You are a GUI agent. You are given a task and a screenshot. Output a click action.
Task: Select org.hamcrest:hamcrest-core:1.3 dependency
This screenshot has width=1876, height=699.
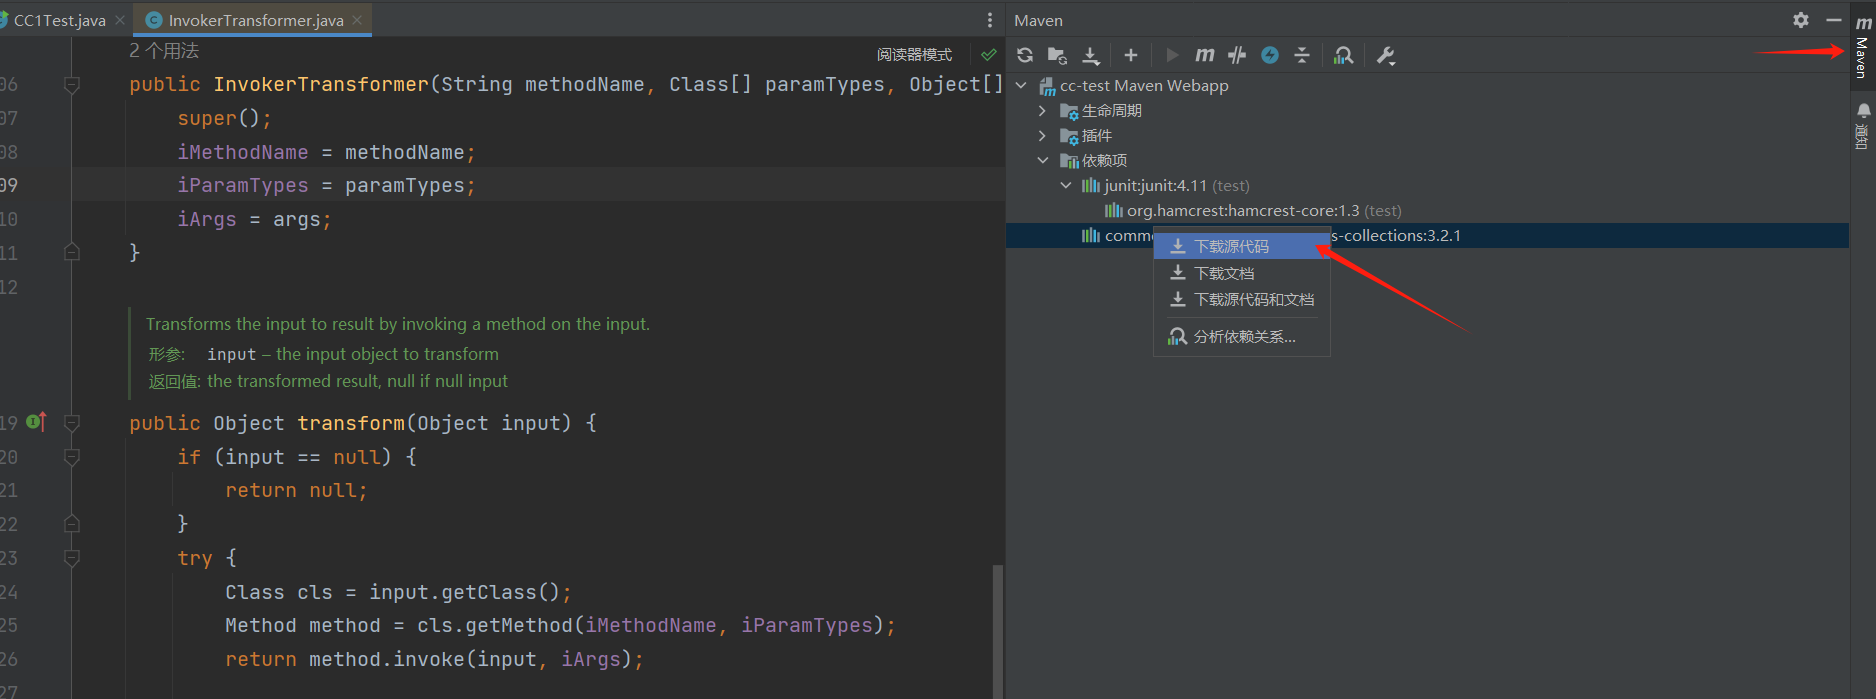[1242, 211]
